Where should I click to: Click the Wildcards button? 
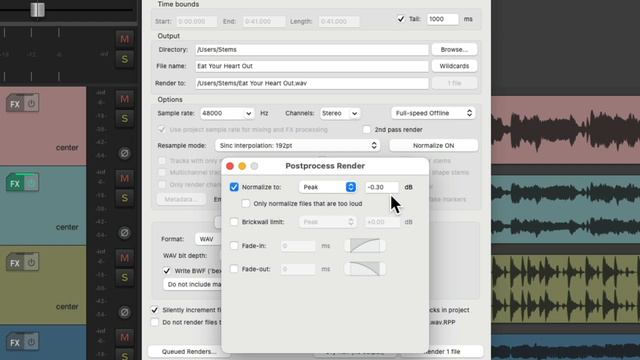coord(454,66)
